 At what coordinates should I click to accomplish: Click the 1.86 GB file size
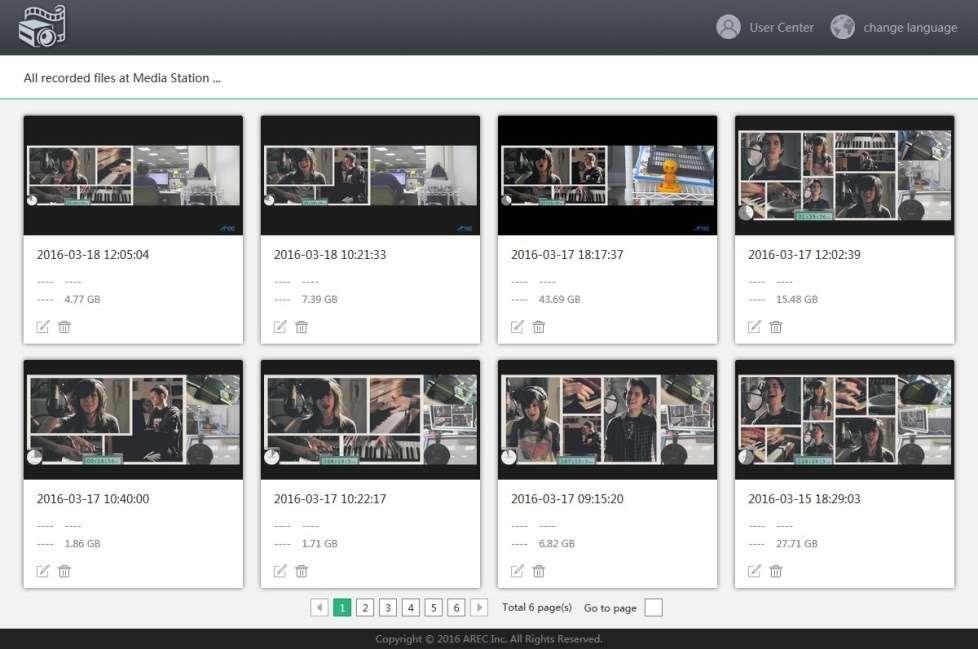coord(82,544)
